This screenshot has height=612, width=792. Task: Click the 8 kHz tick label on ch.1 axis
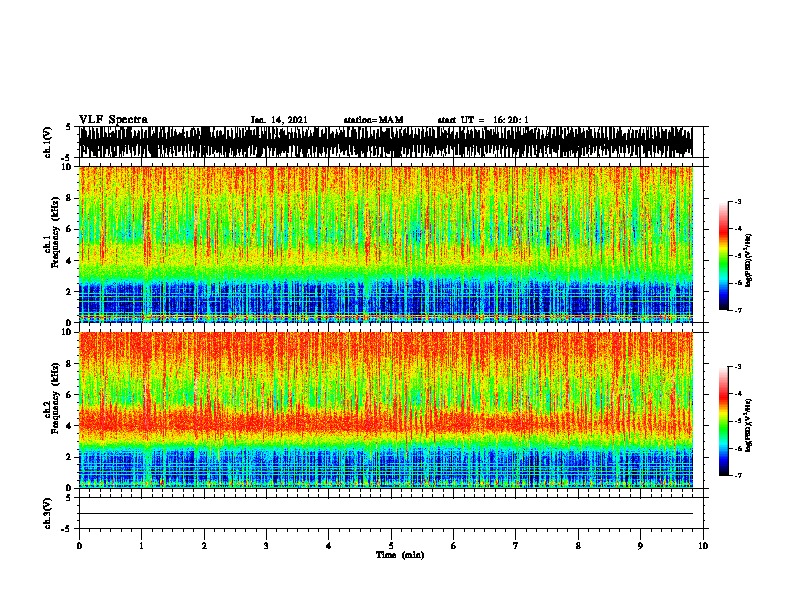[x=70, y=198]
